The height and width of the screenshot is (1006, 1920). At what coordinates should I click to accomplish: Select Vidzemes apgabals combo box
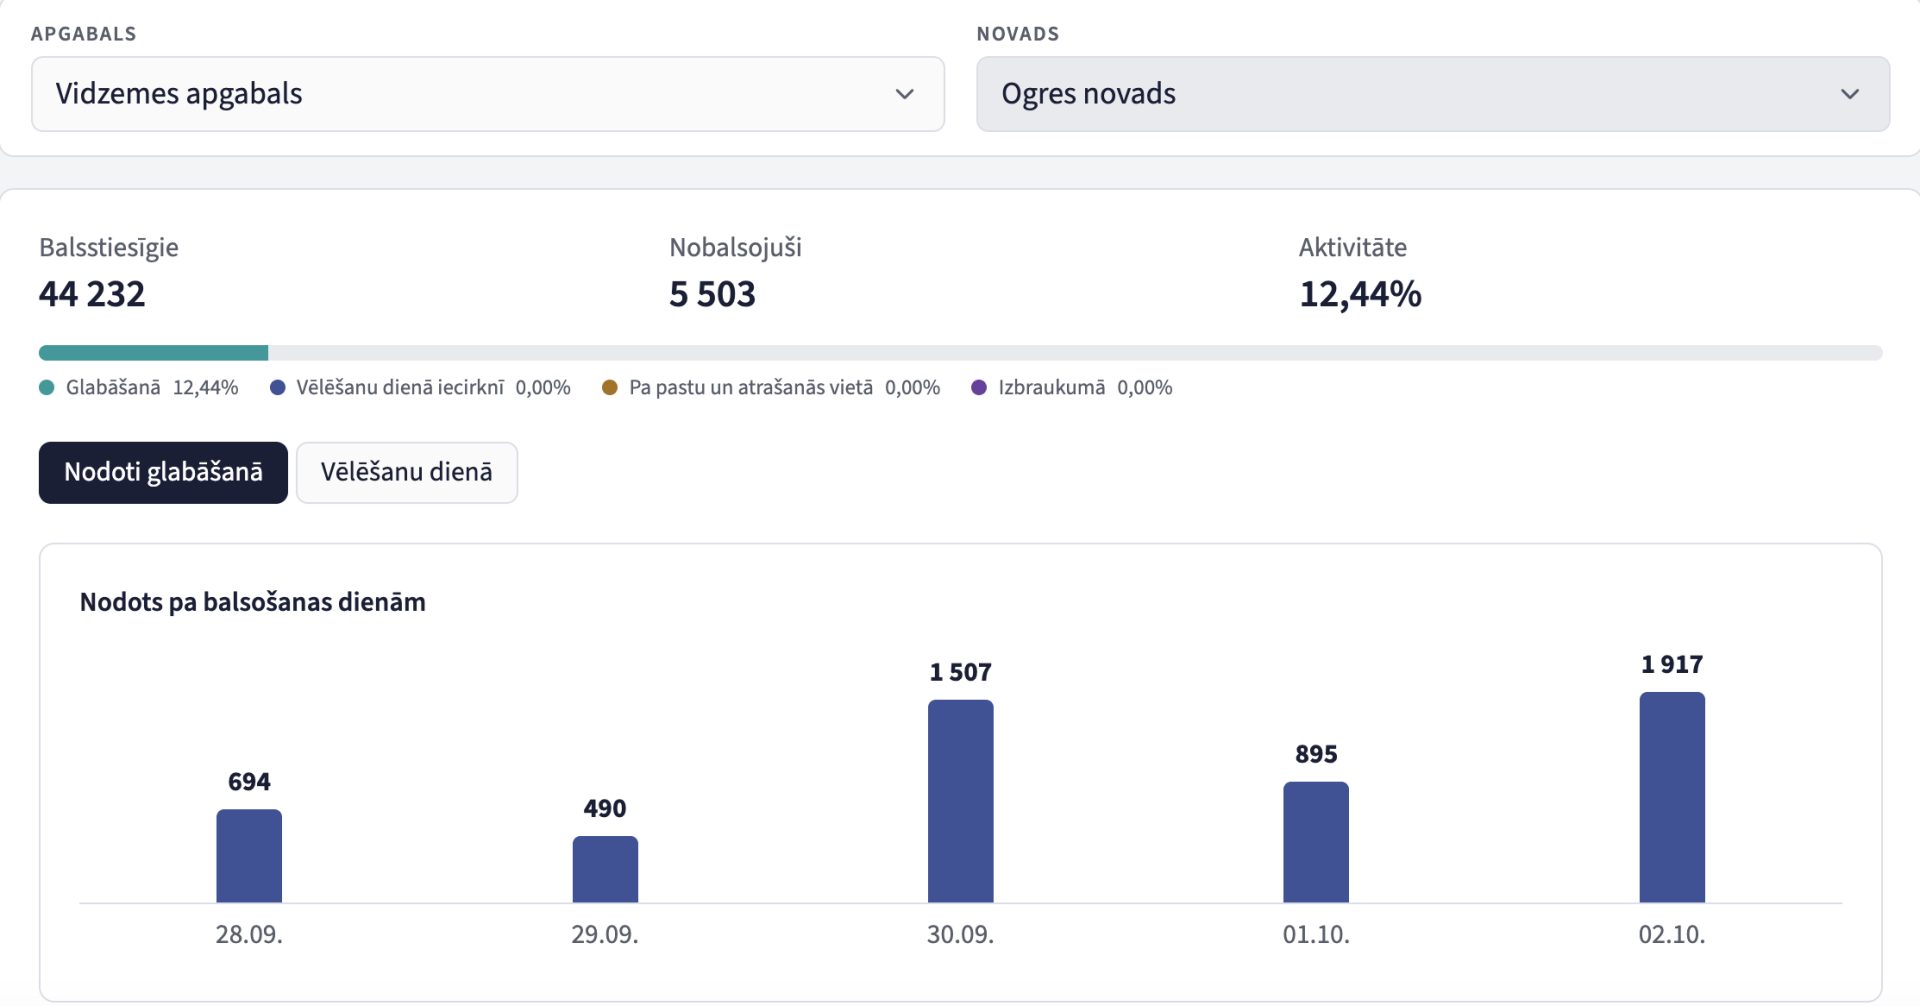tap(488, 94)
